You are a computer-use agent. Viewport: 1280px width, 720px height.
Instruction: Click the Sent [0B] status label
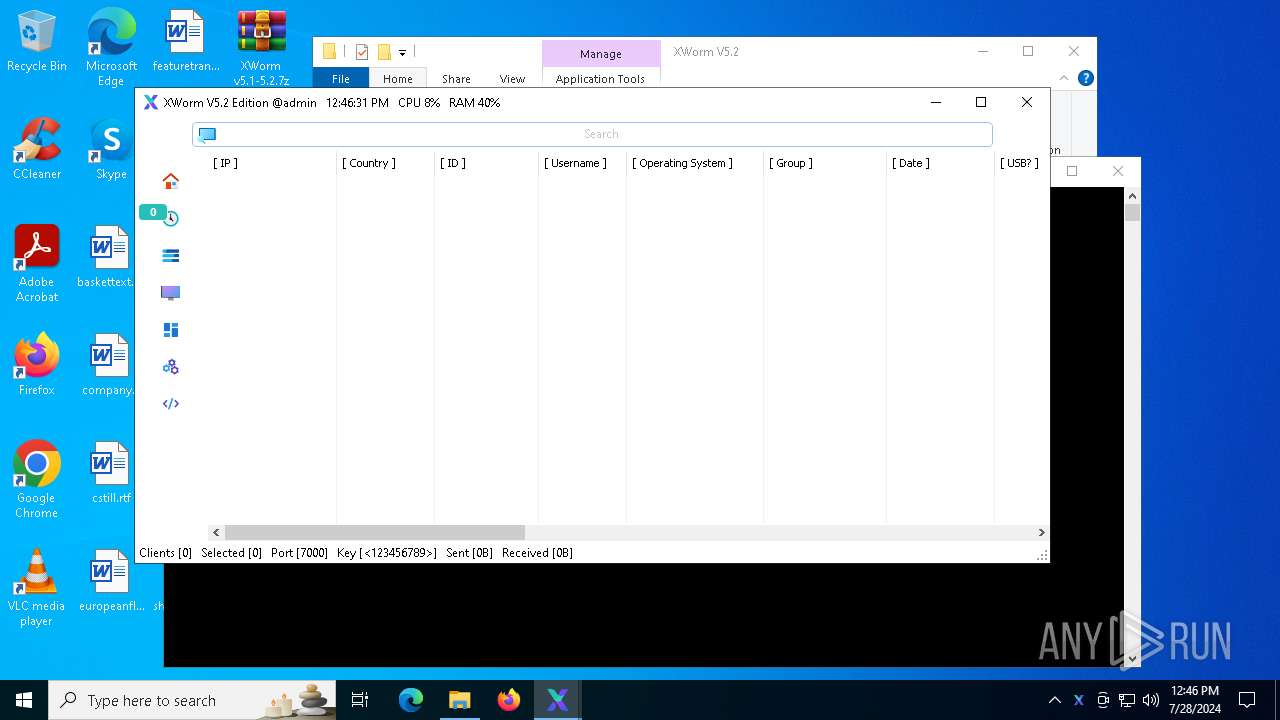point(470,553)
